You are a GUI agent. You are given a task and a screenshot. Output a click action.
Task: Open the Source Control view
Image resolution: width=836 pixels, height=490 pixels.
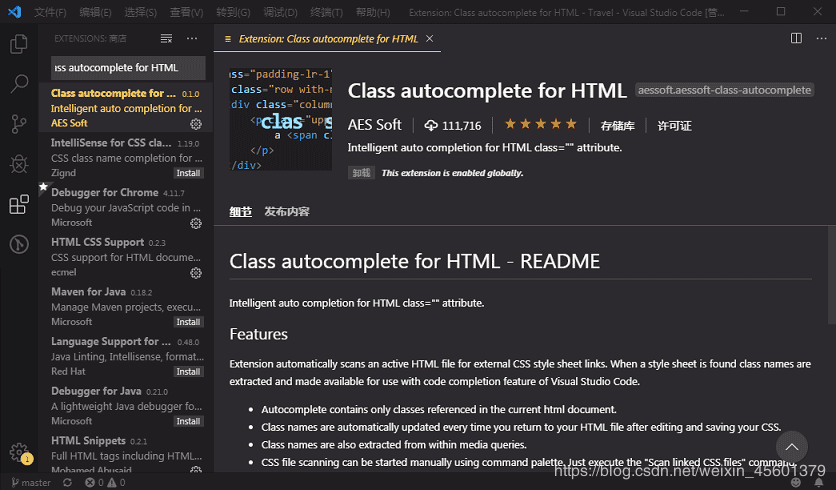[18, 125]
